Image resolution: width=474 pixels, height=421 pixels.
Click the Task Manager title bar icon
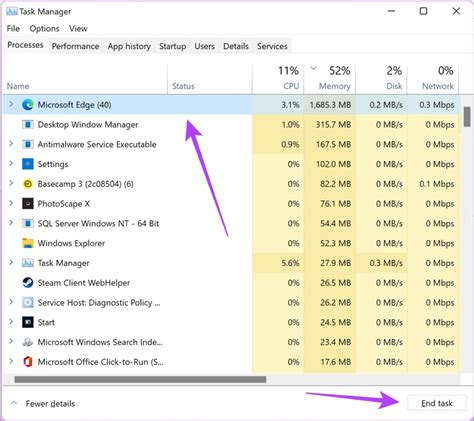[x=12, y=11]
